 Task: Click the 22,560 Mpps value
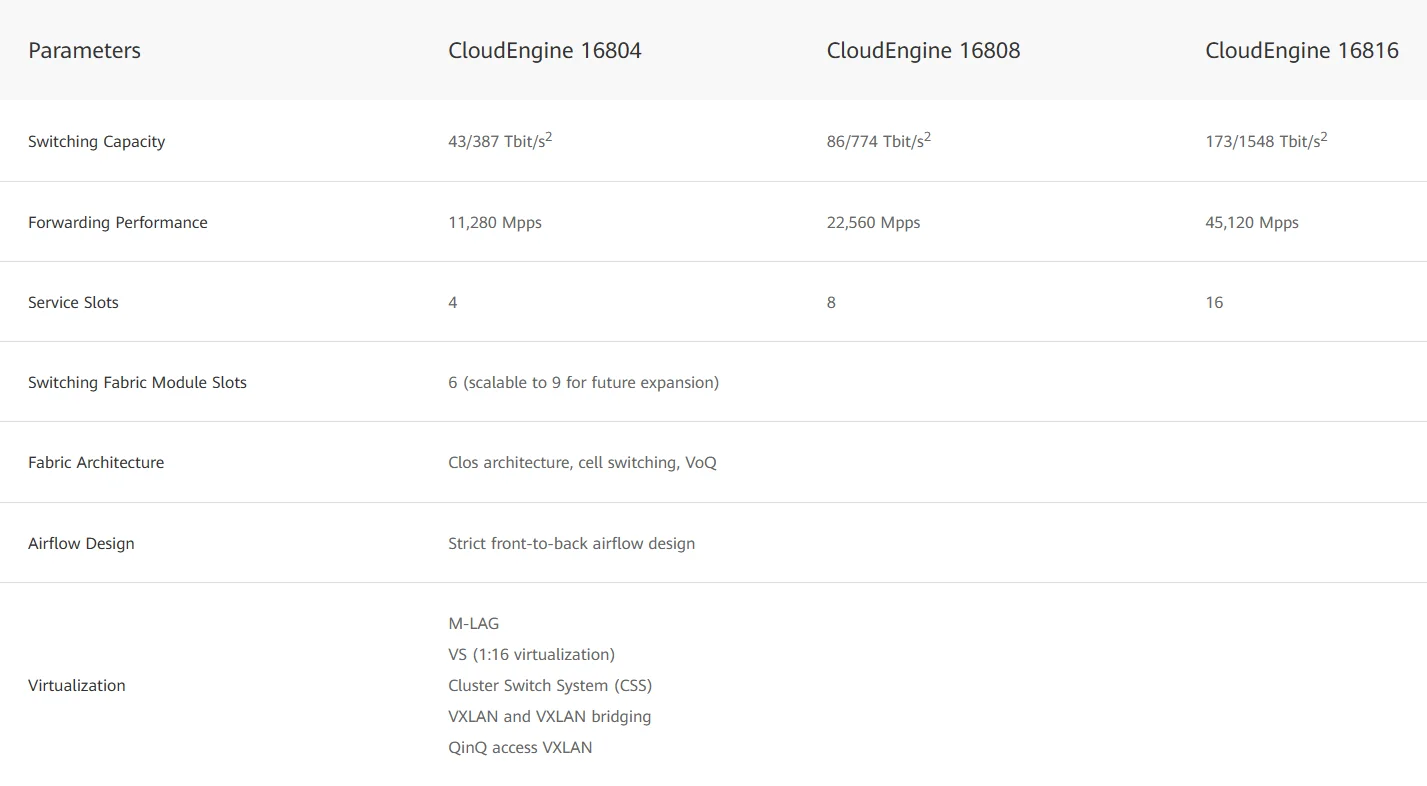[x=873, y=222]
